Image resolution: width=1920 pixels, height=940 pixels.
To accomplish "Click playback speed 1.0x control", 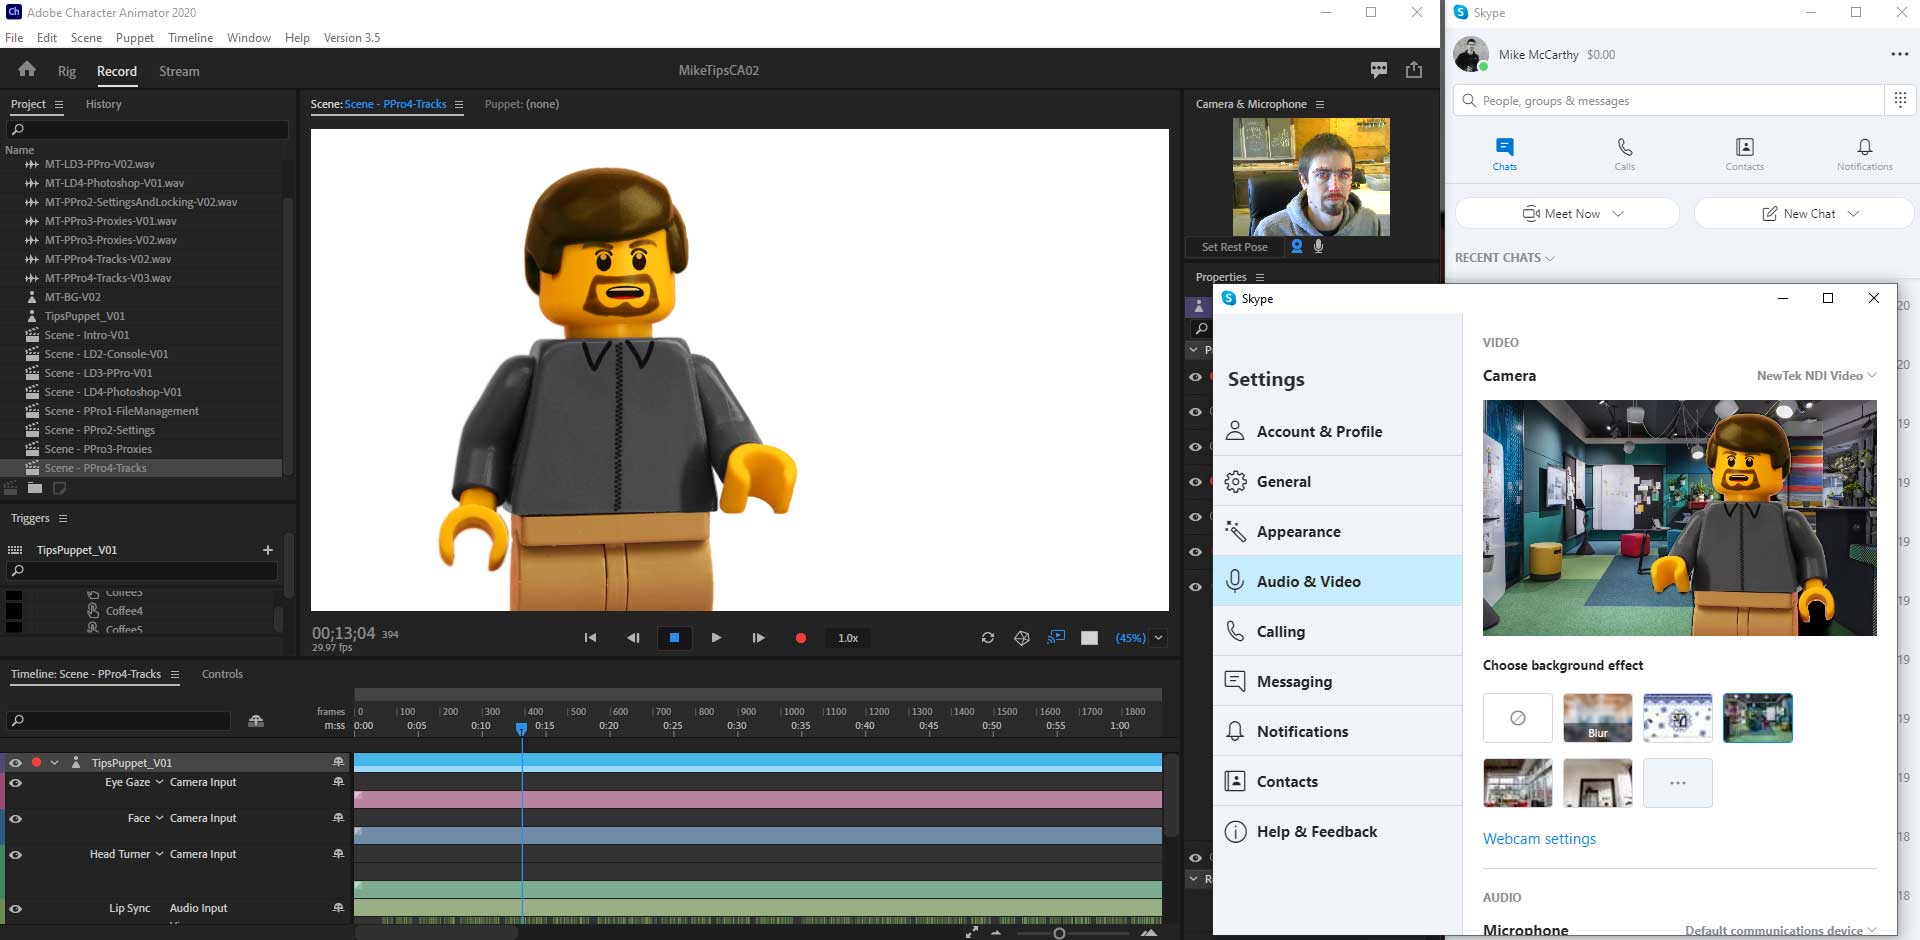I will point(848,638).
